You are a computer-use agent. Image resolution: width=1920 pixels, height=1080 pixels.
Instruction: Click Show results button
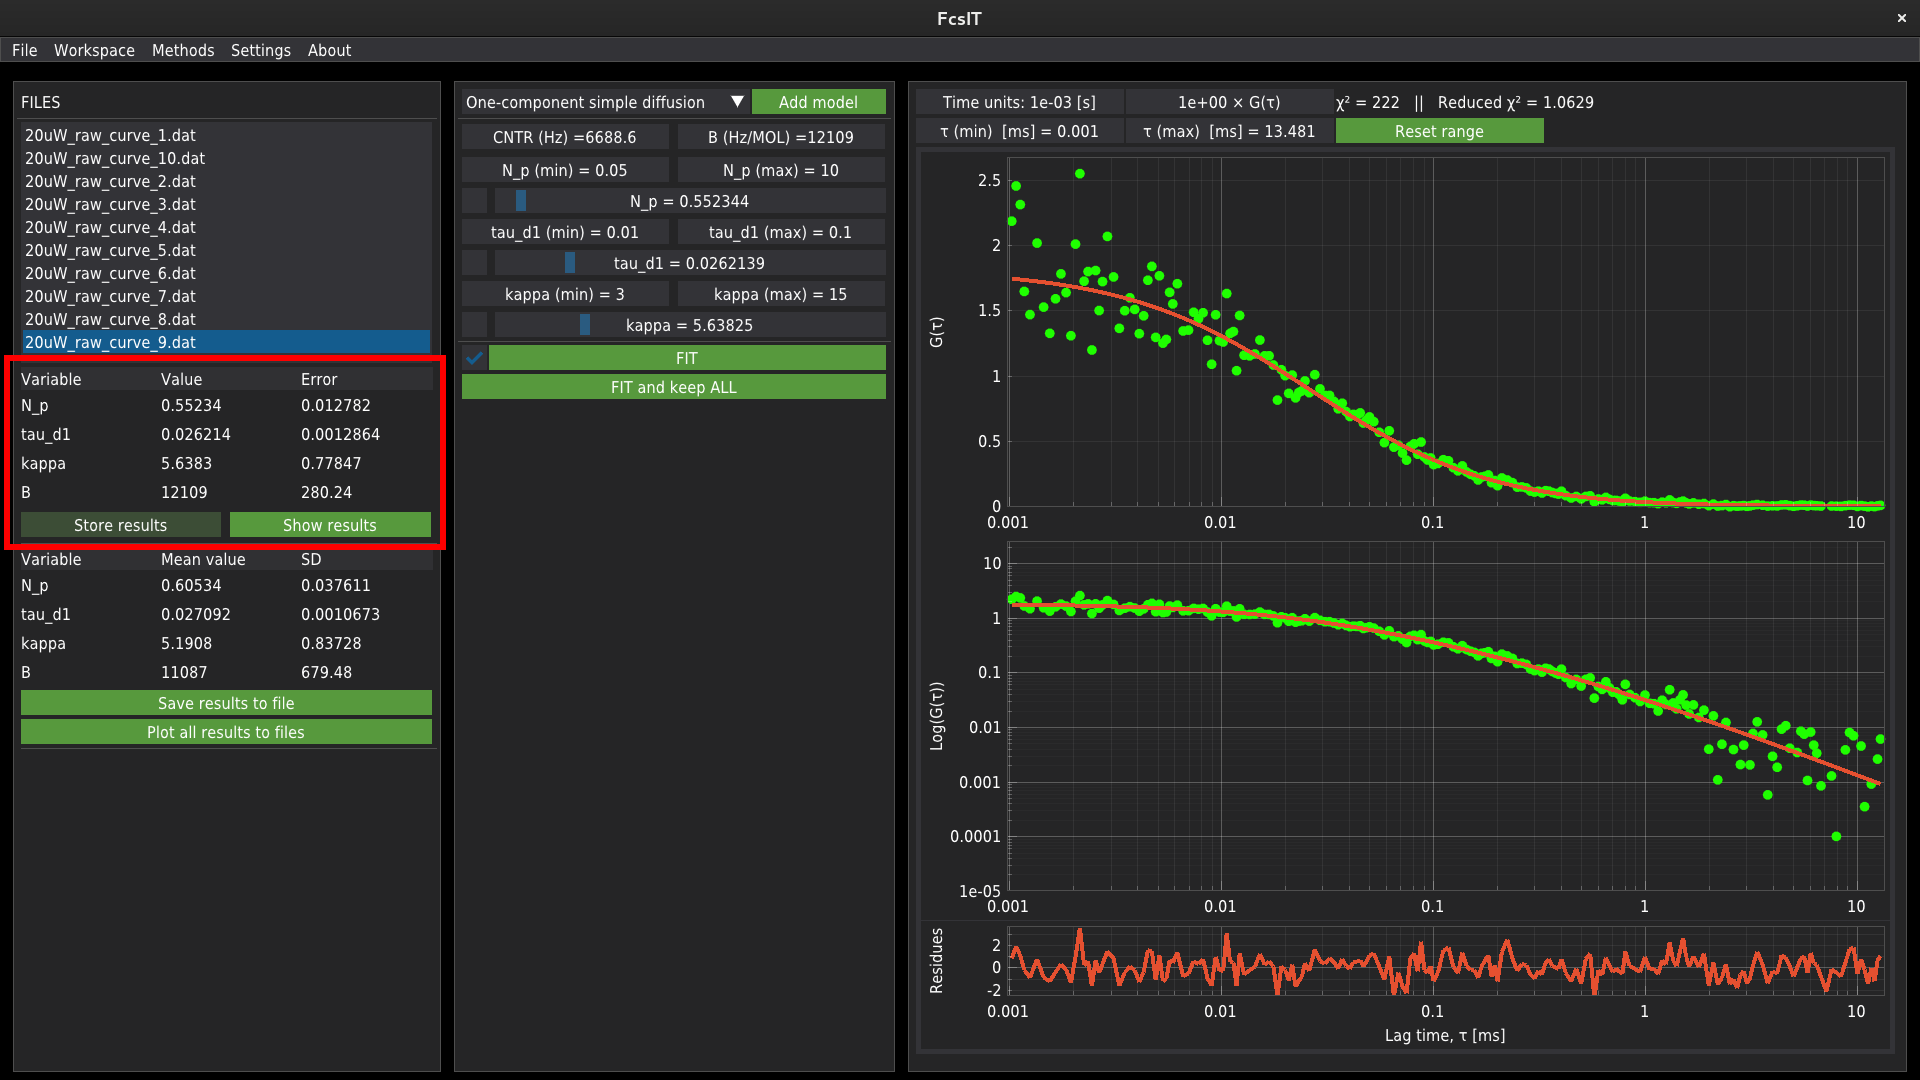point(329,525)
